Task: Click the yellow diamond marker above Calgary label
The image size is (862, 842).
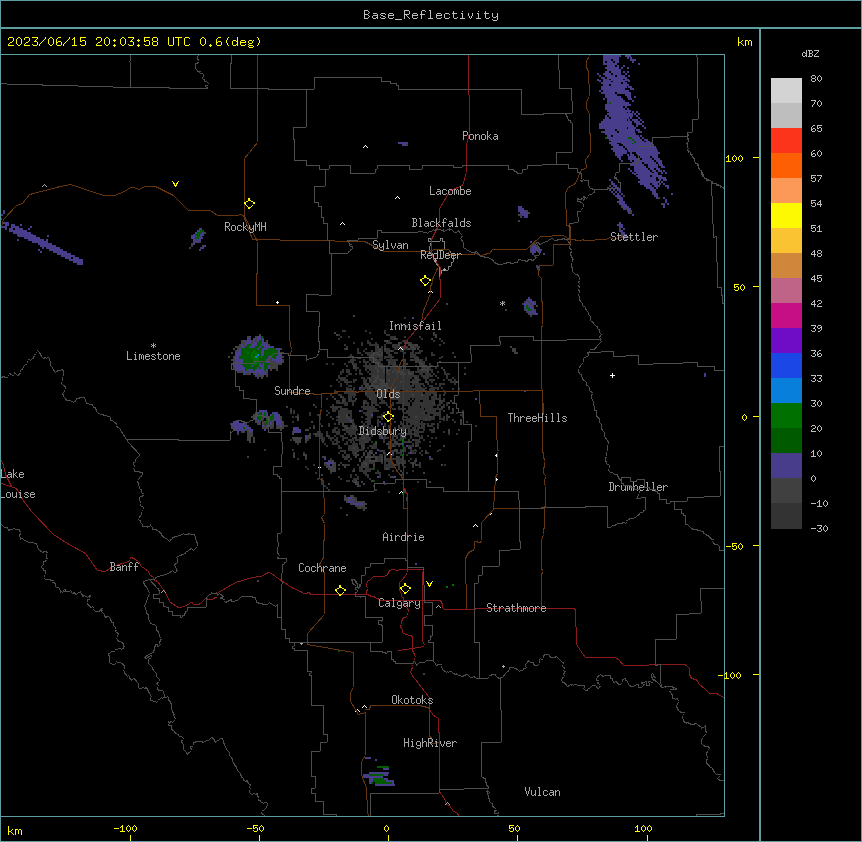Action: (405, 589)
